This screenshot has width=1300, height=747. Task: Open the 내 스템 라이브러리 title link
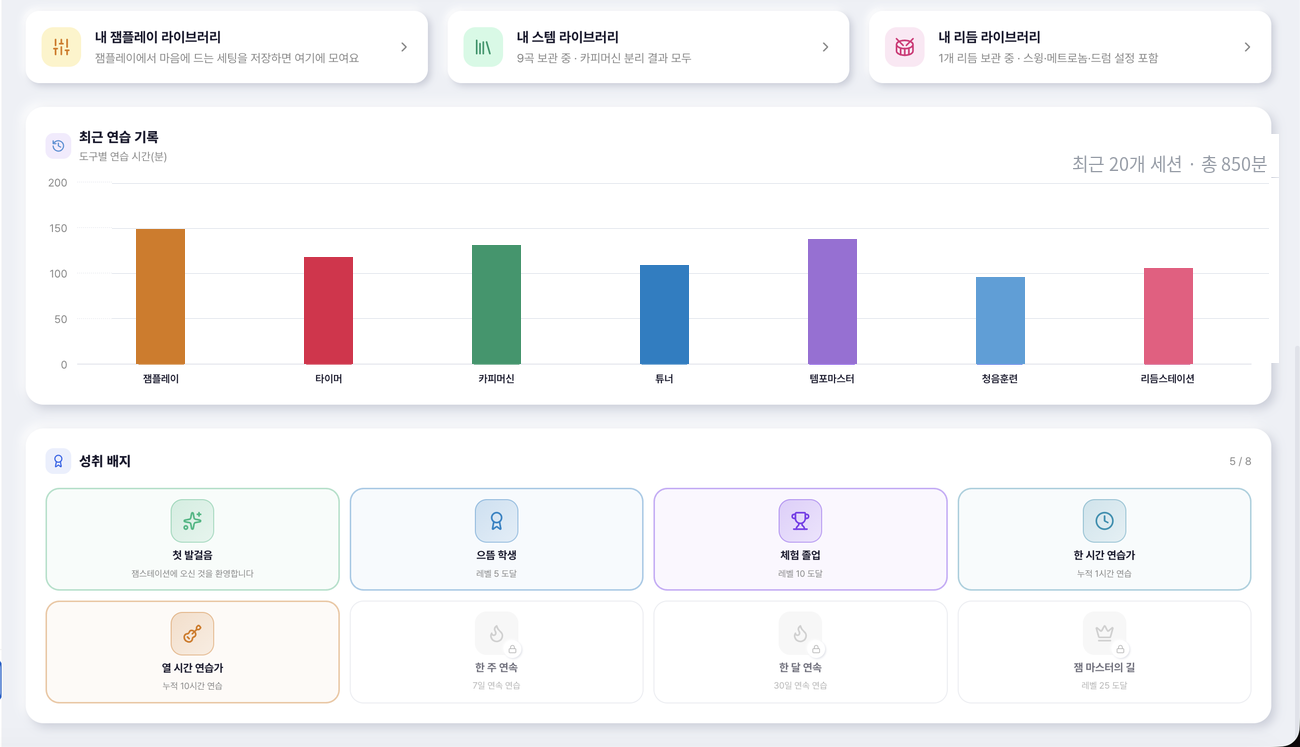568,37
